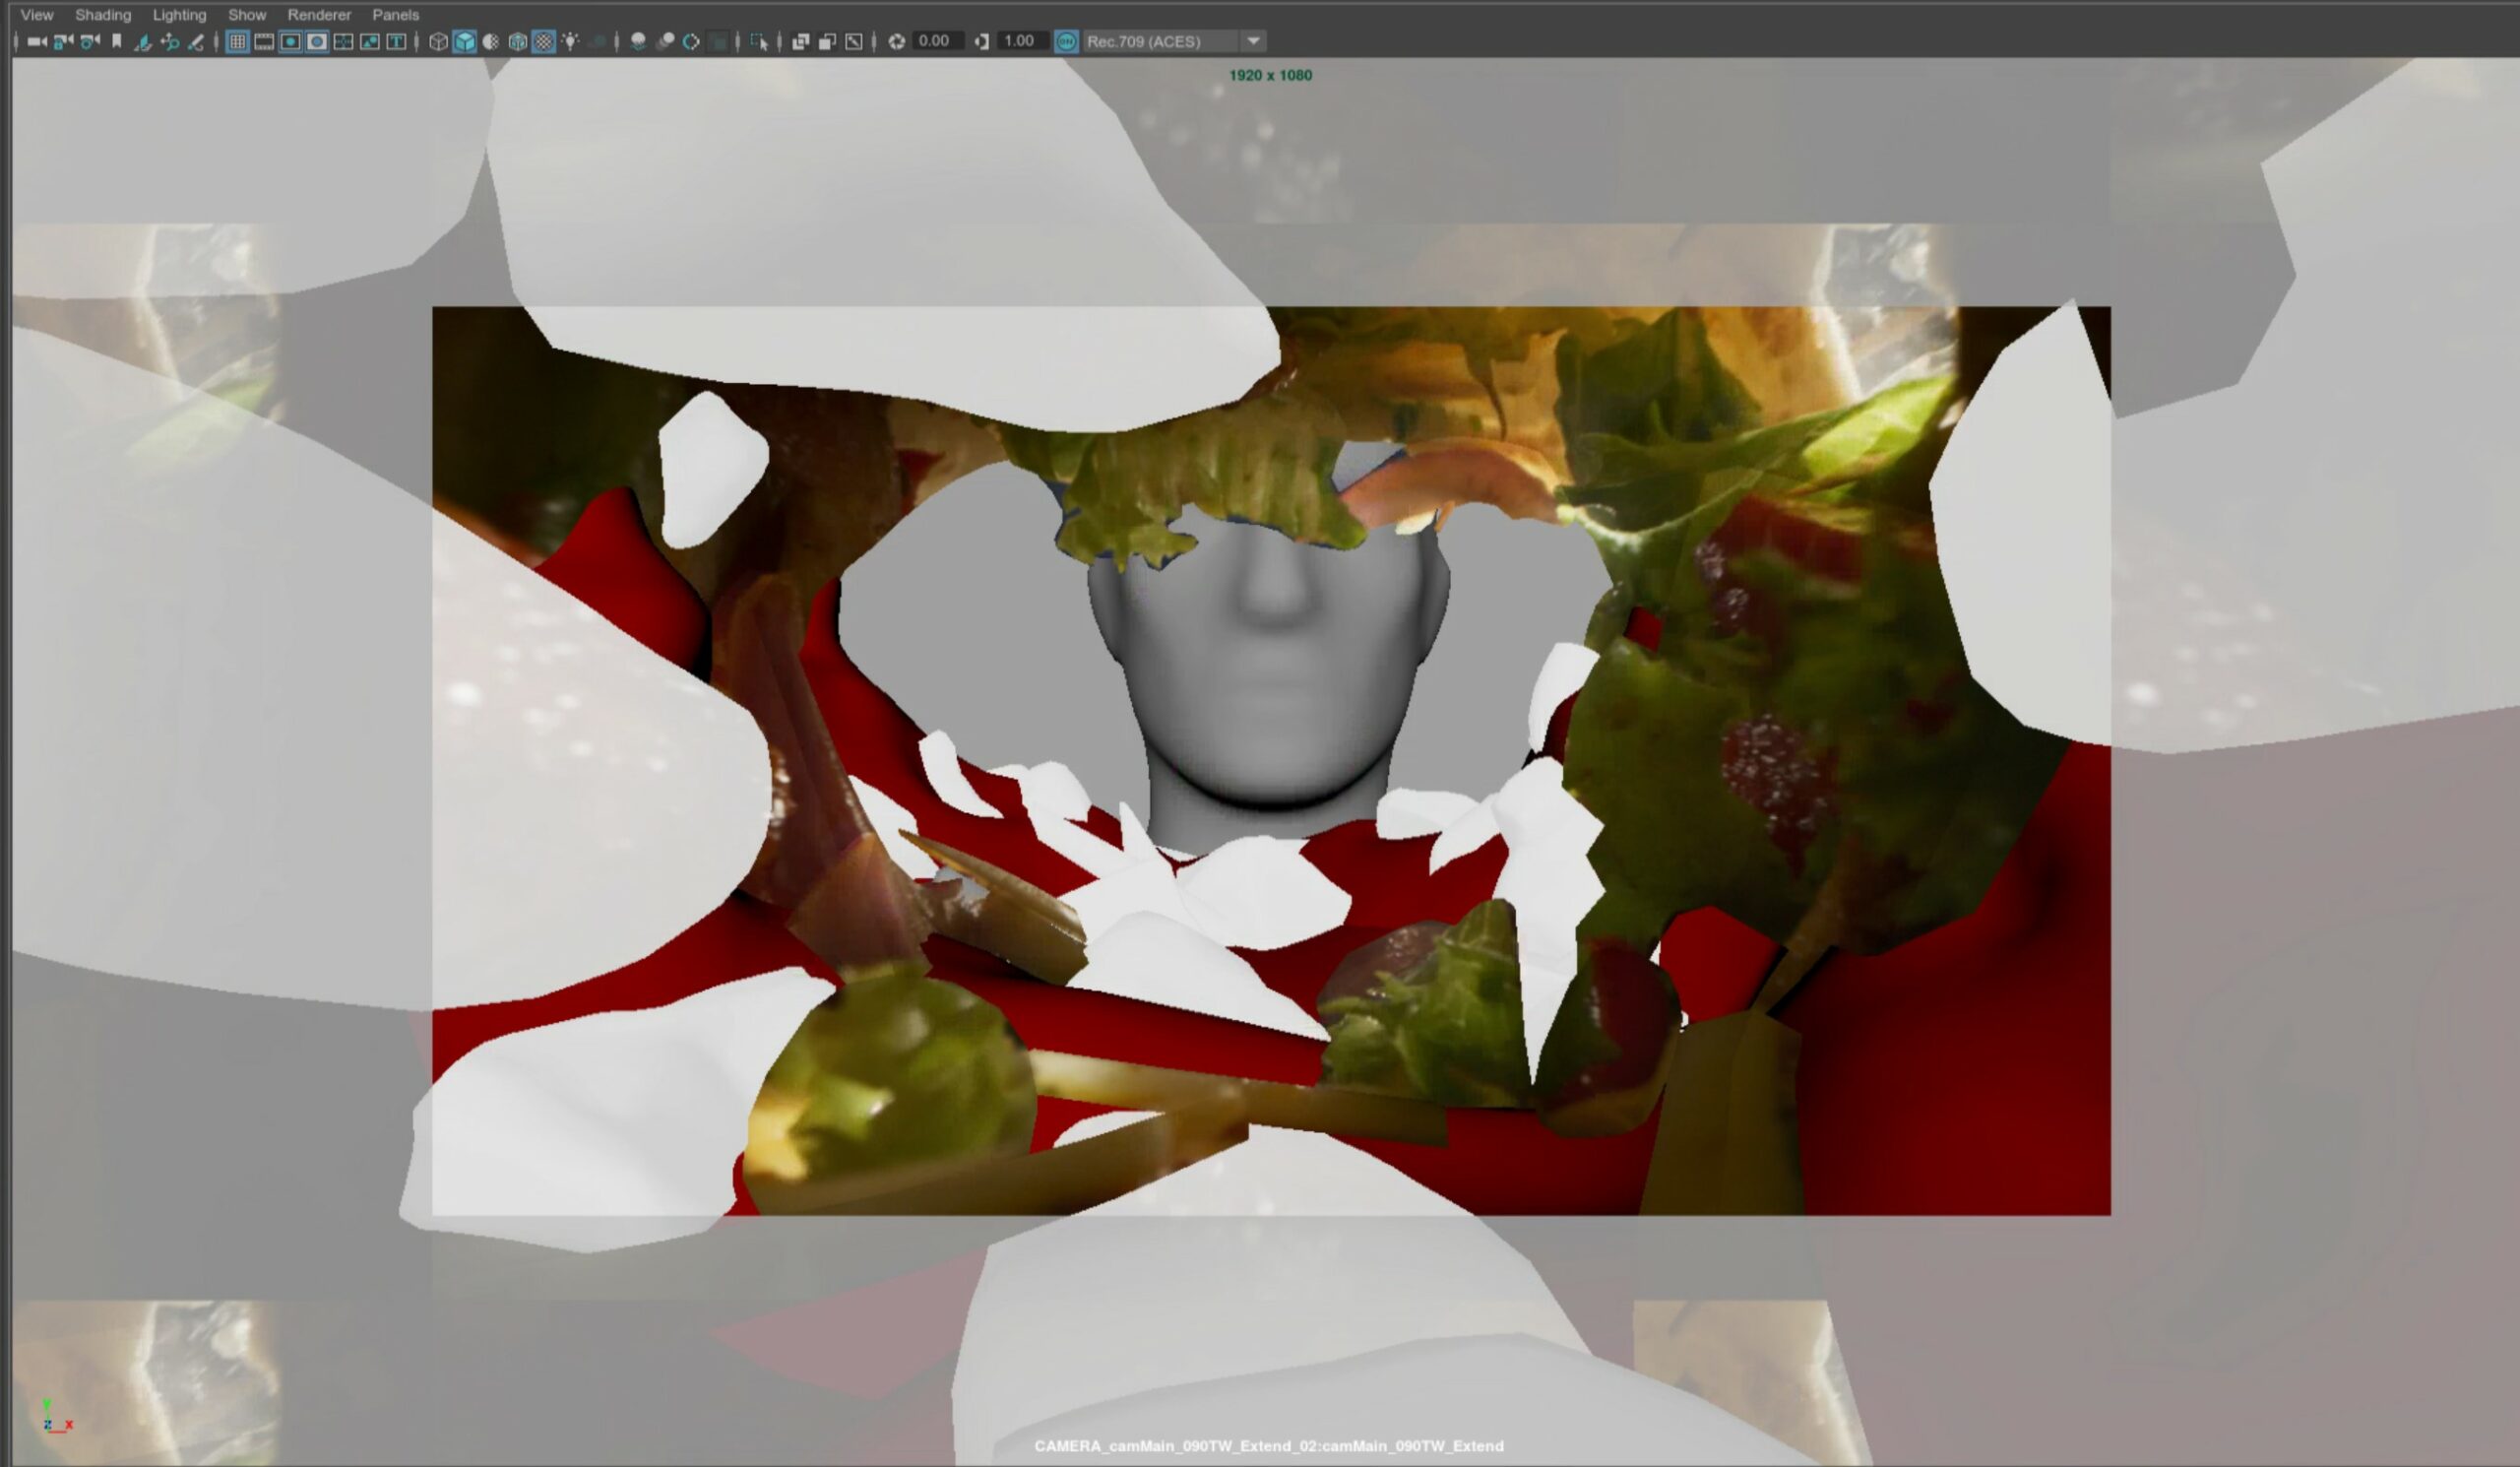
Task: Toggle the Safe Title overlay
Action: 396,41
